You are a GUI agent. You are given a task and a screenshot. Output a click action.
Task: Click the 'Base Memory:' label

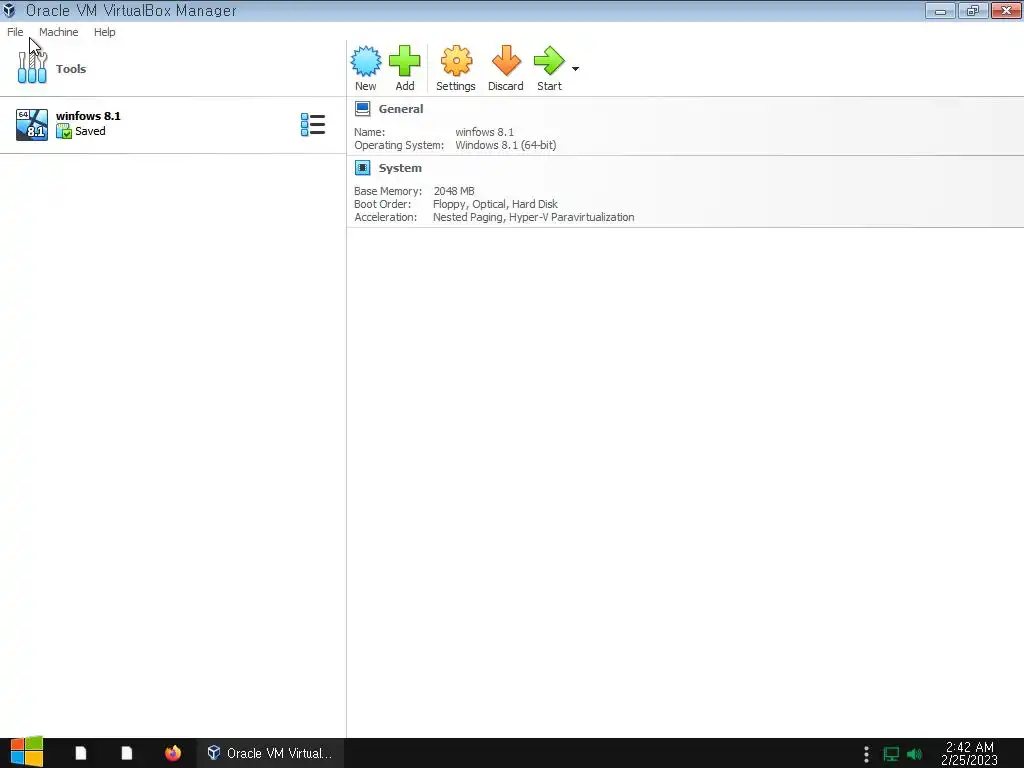(388, 191)
